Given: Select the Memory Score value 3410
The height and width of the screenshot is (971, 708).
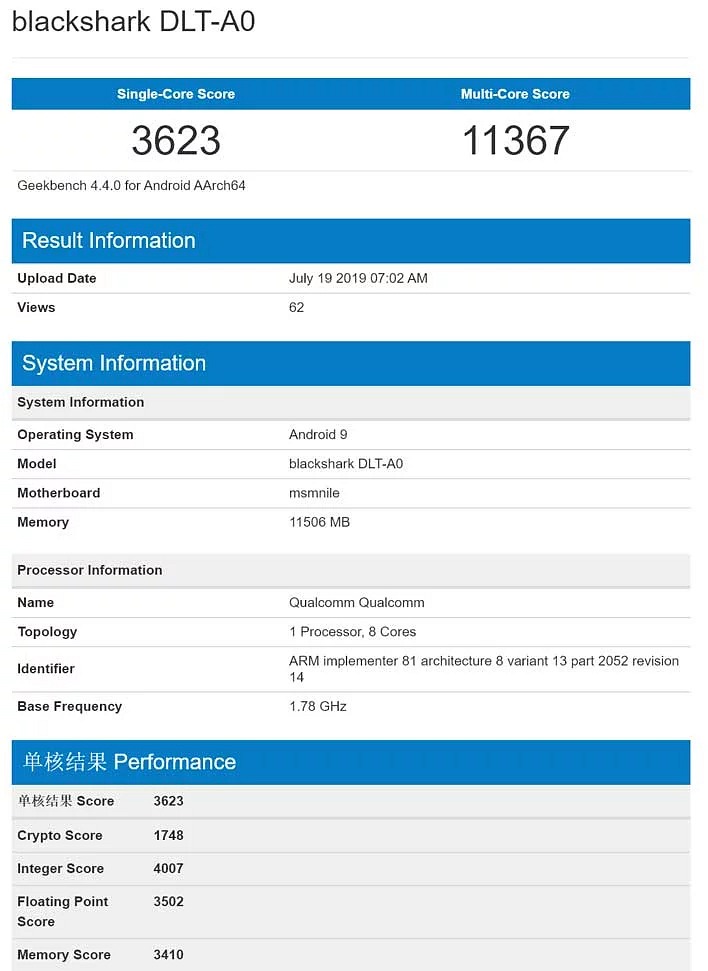Looking at the screenshot, I should point(168,955).
